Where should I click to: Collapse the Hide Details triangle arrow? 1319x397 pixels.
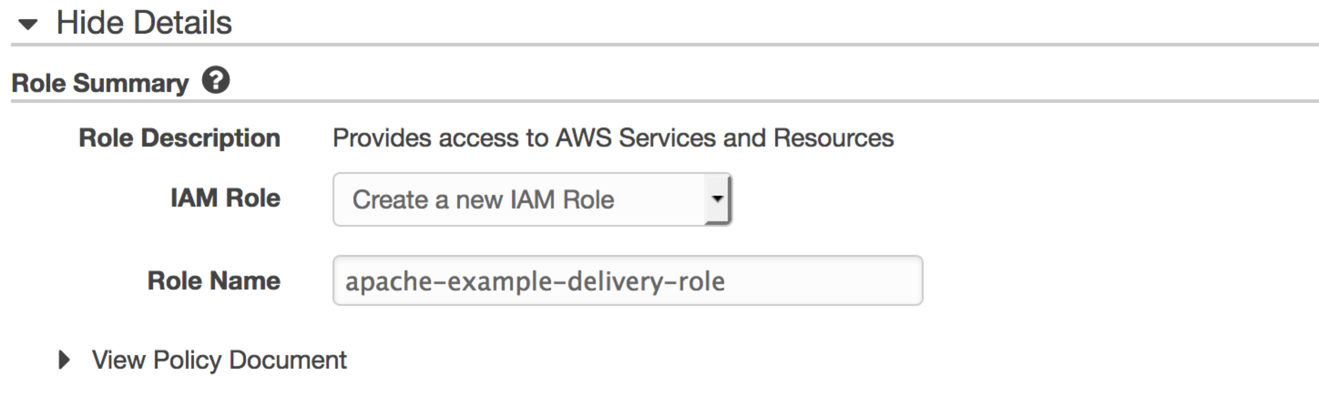28,23
